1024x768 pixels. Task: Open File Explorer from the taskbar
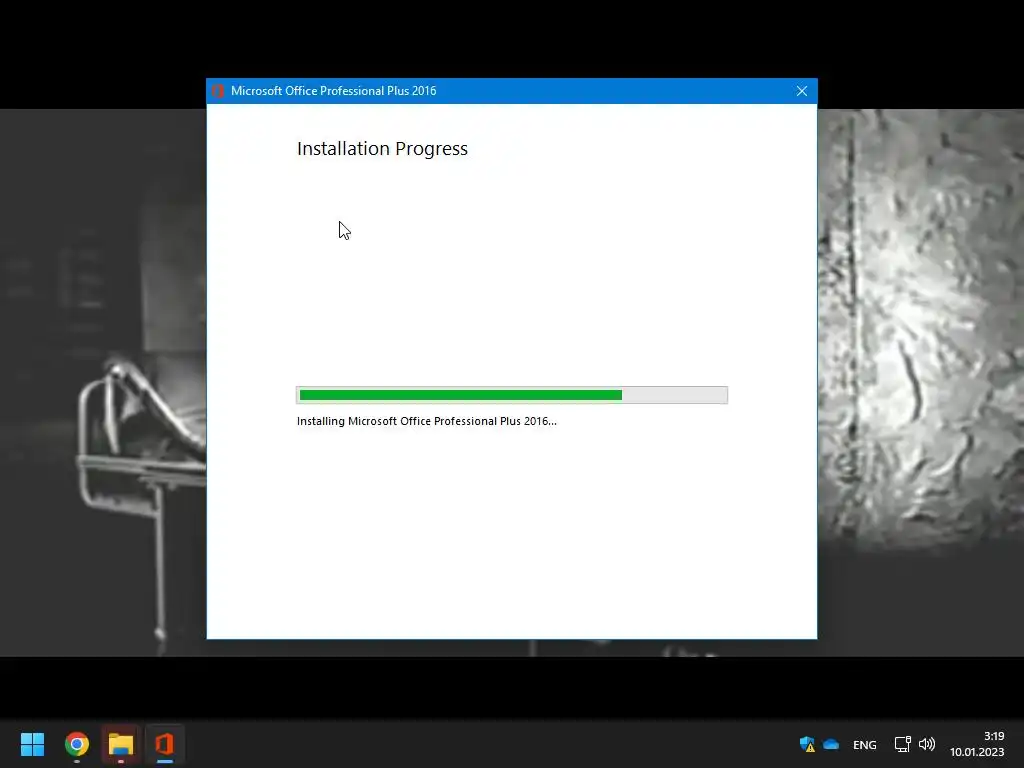pos(121,744)
